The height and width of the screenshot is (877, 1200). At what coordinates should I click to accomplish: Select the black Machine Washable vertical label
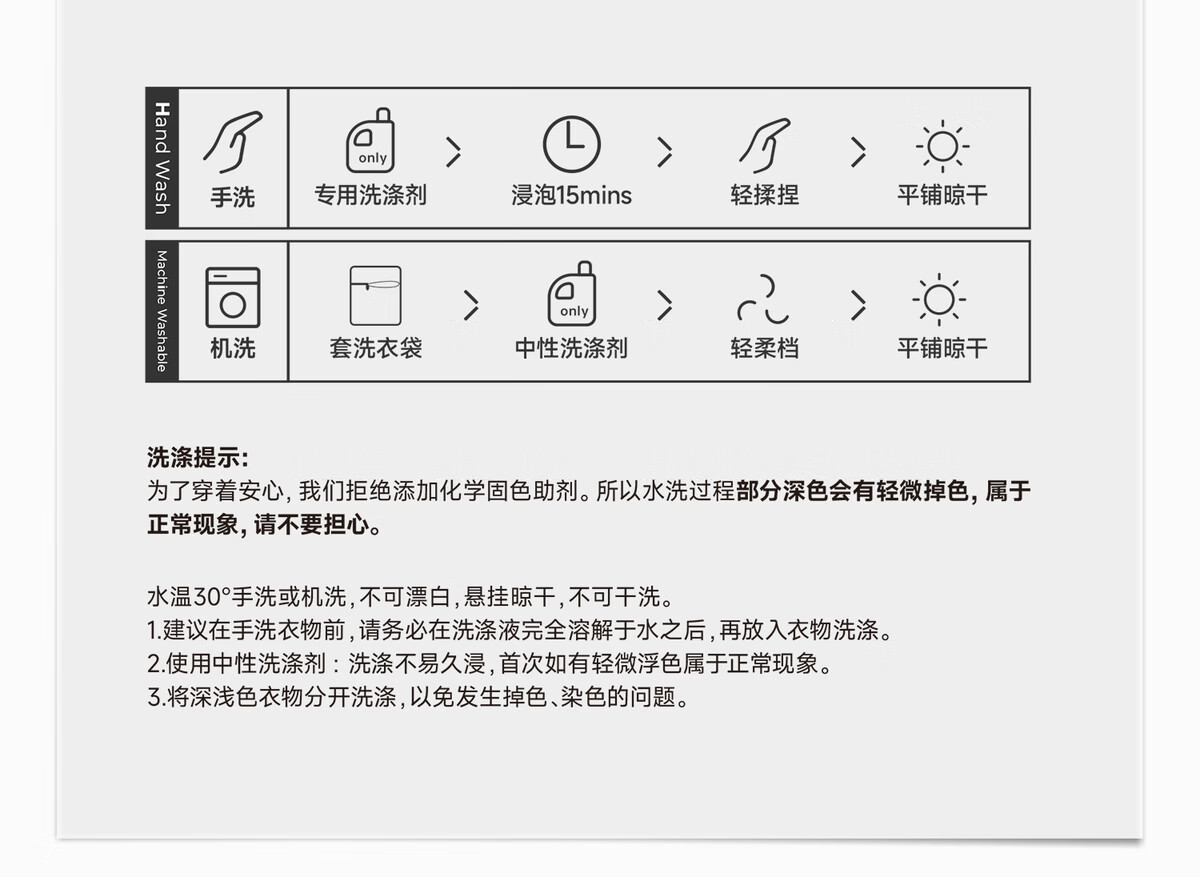click(x=161, y=311)
